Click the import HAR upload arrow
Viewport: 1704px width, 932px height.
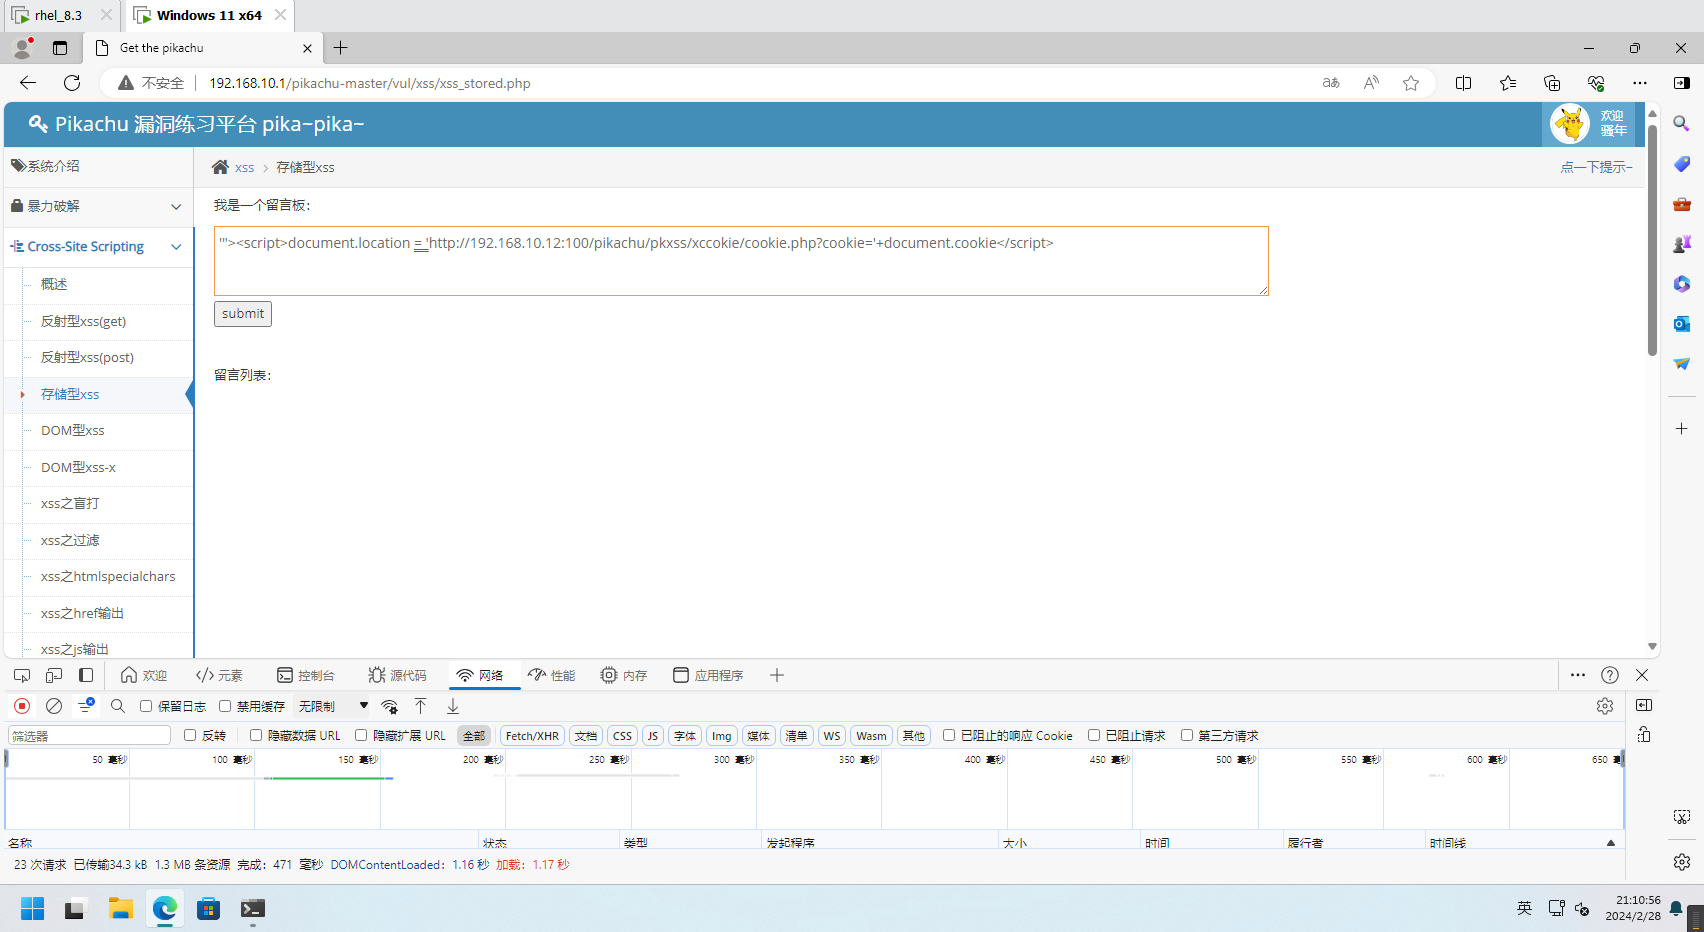click(x=421, y=706)
